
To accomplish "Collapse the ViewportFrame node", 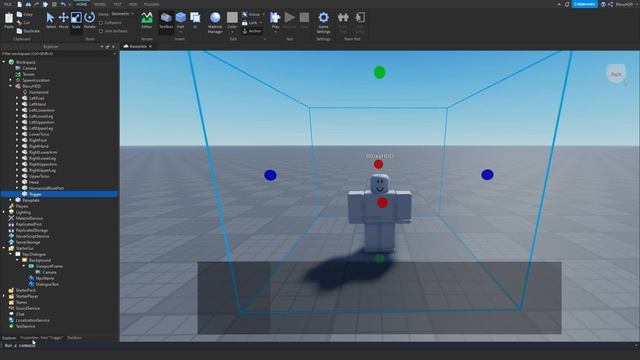I will click(24, 266).
